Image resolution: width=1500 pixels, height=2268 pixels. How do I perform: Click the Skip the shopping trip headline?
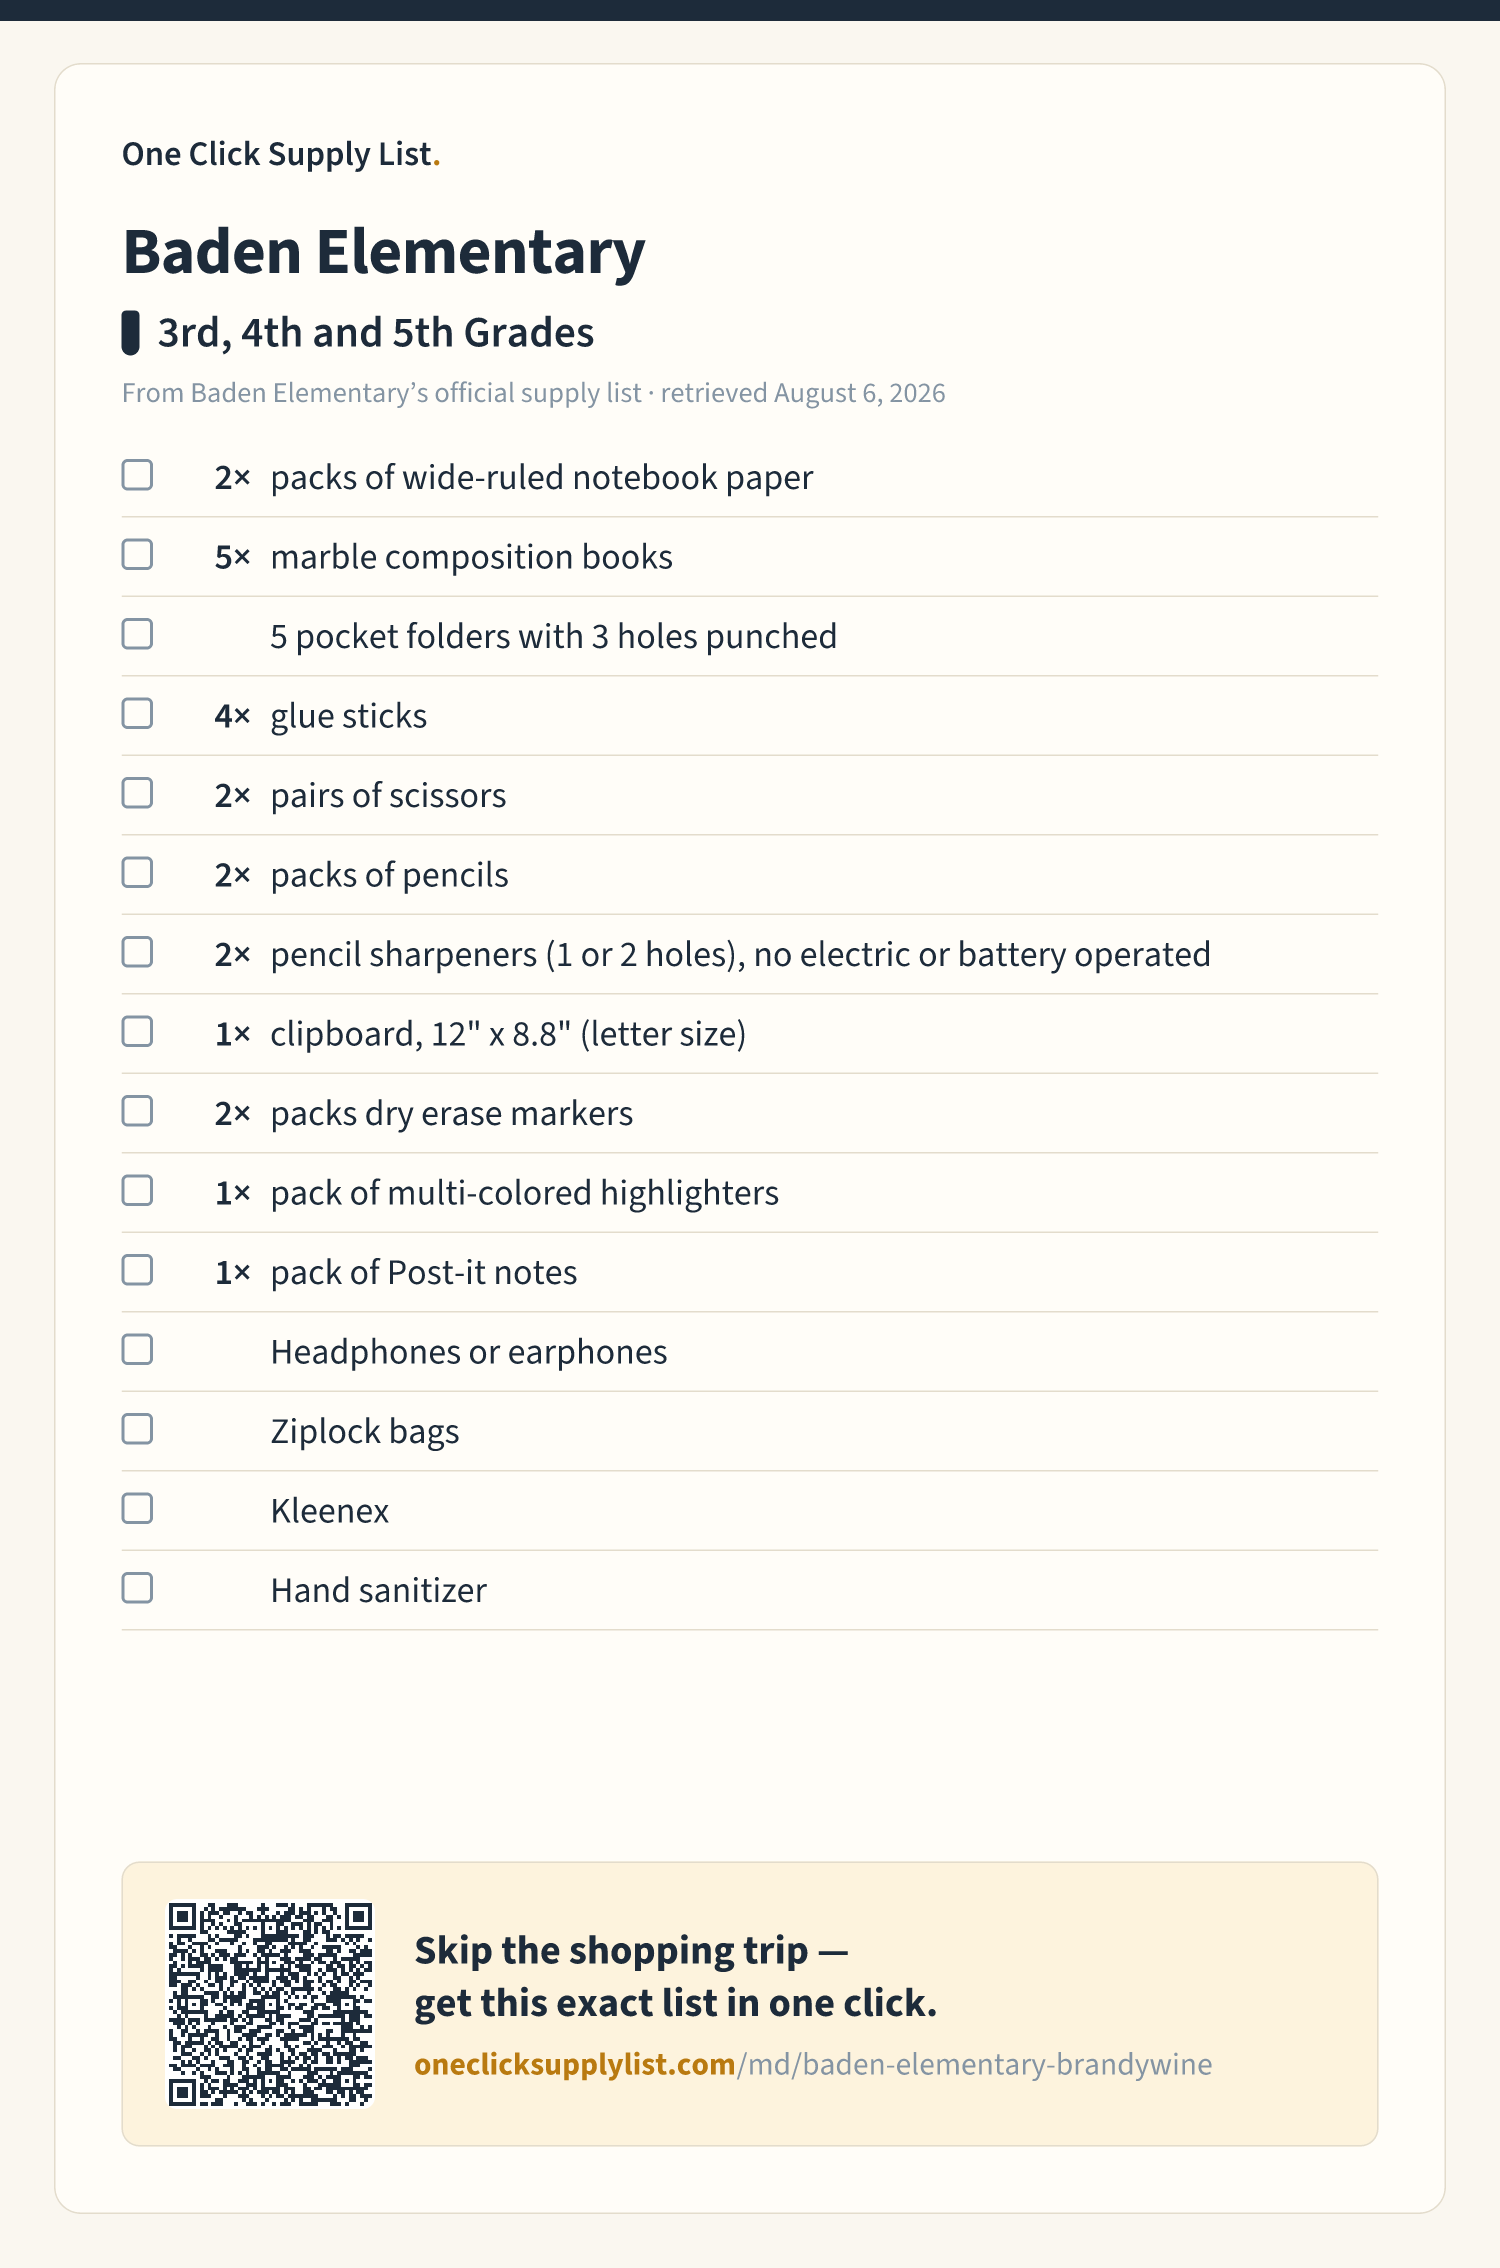click(x=675, y=1977)
